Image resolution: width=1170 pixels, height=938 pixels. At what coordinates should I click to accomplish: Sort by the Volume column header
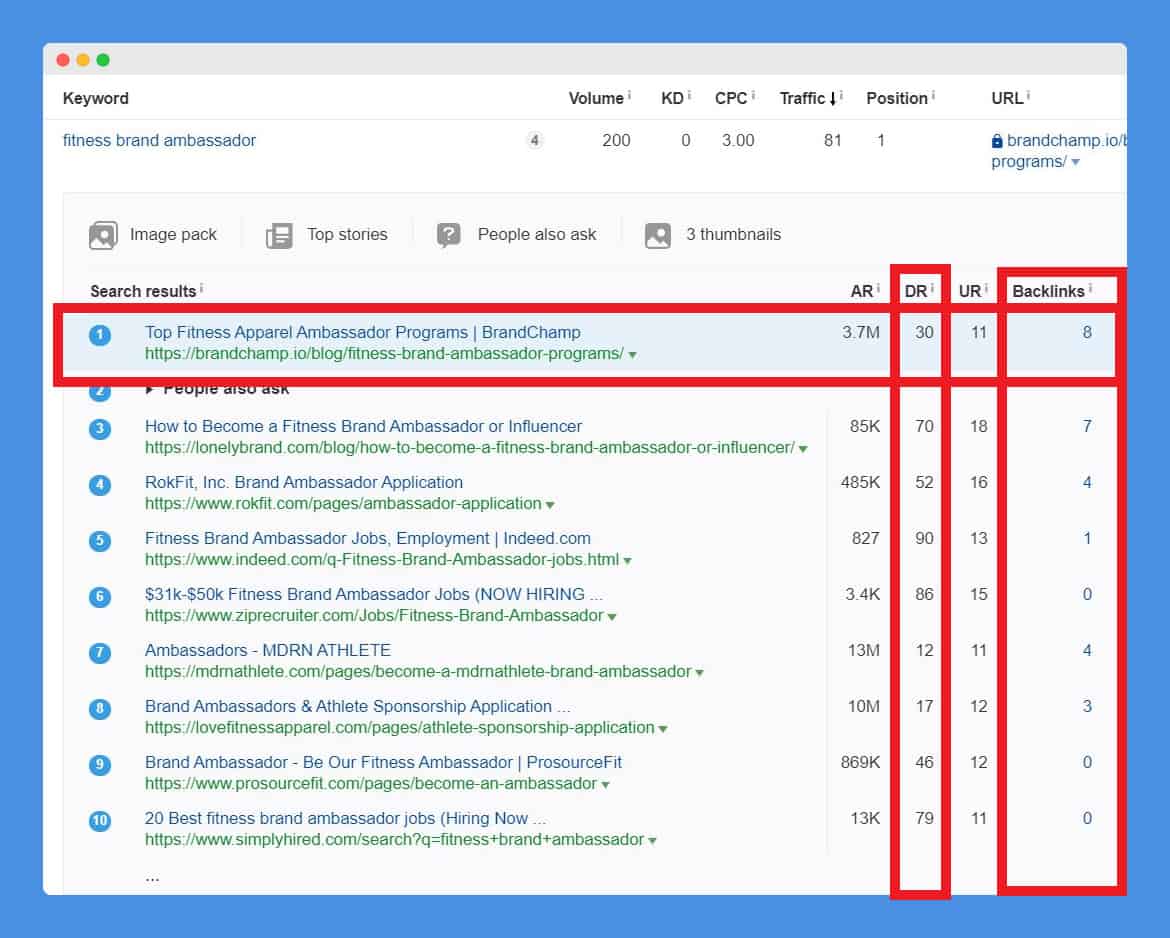595,99
